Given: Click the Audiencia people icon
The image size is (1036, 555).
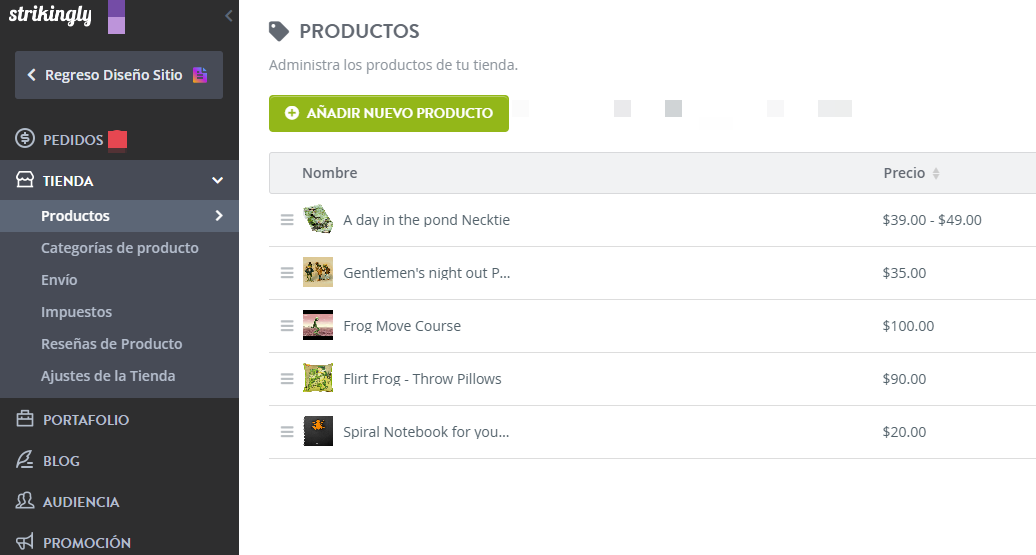Looking at the screenshot, I should click(x=25, y=501).
